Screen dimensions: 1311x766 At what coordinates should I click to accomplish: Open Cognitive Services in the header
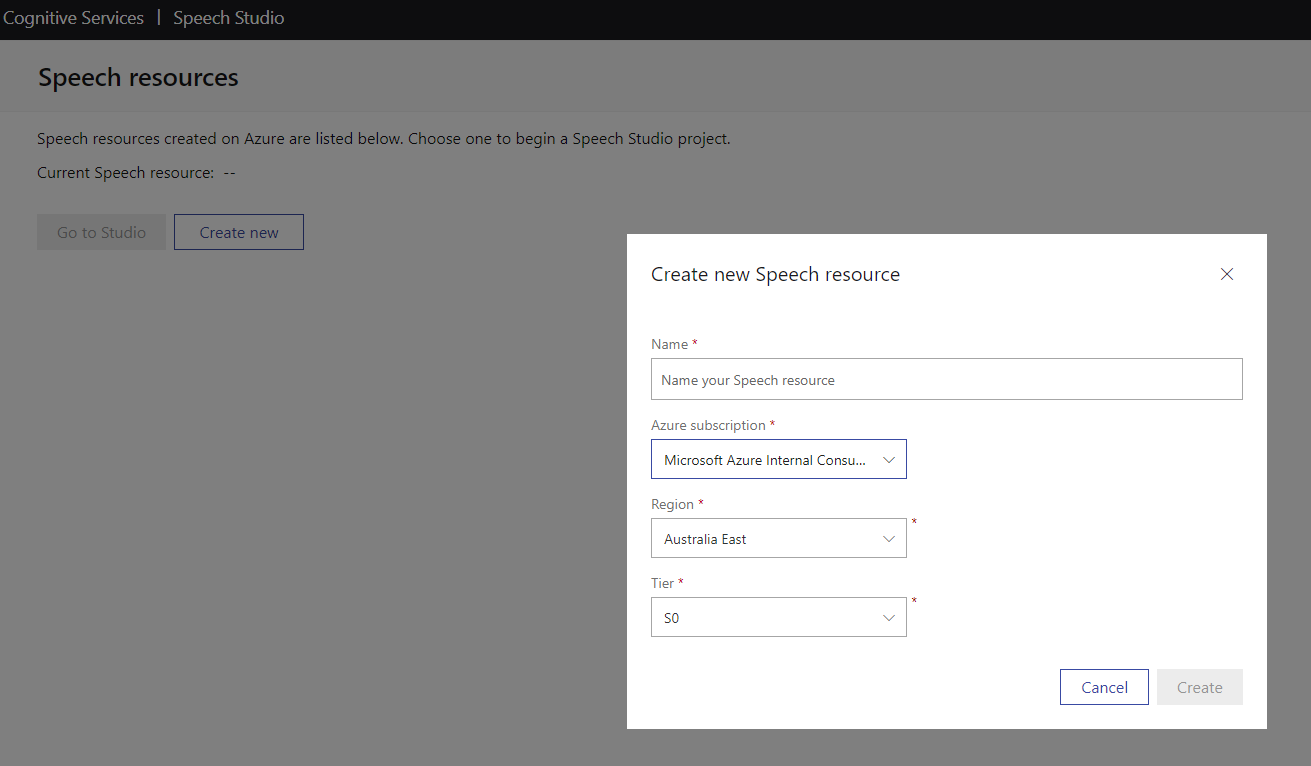coord(73,18)
